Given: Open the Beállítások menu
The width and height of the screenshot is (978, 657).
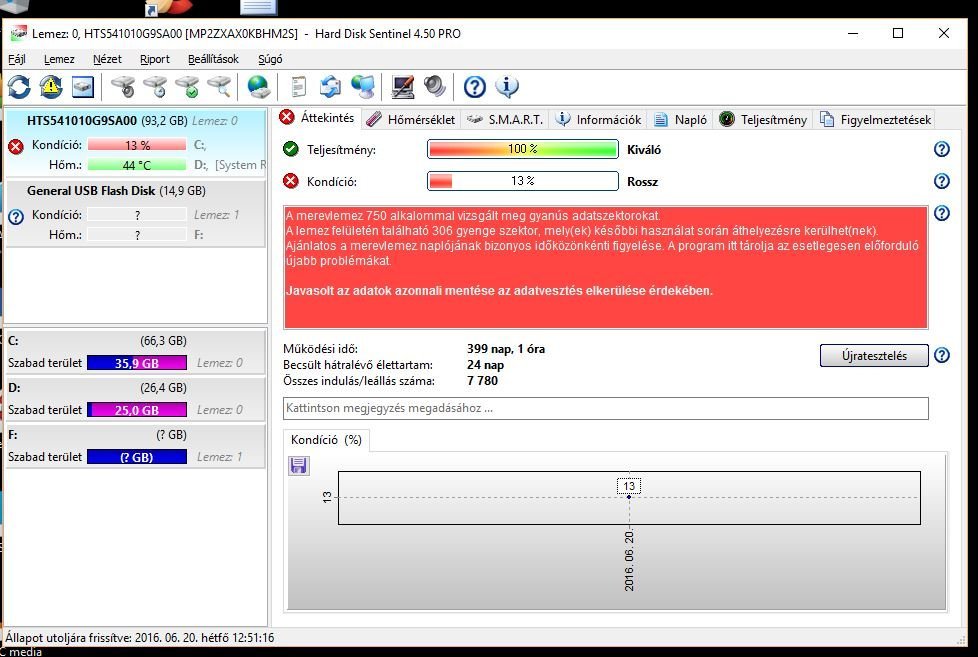Looking at the screenshot, I should point(213,59).
